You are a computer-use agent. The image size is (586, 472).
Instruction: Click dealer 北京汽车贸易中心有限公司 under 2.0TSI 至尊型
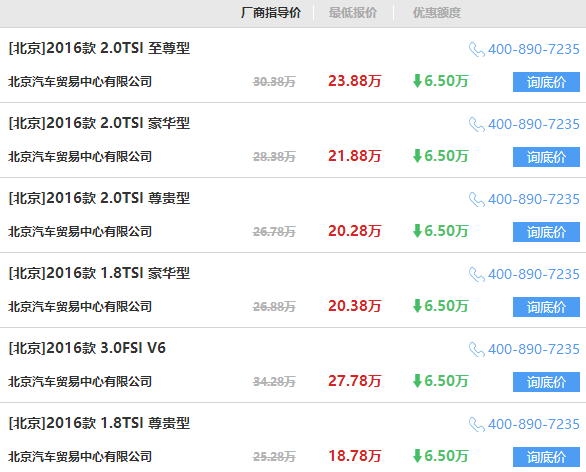[x=80, y=81]
